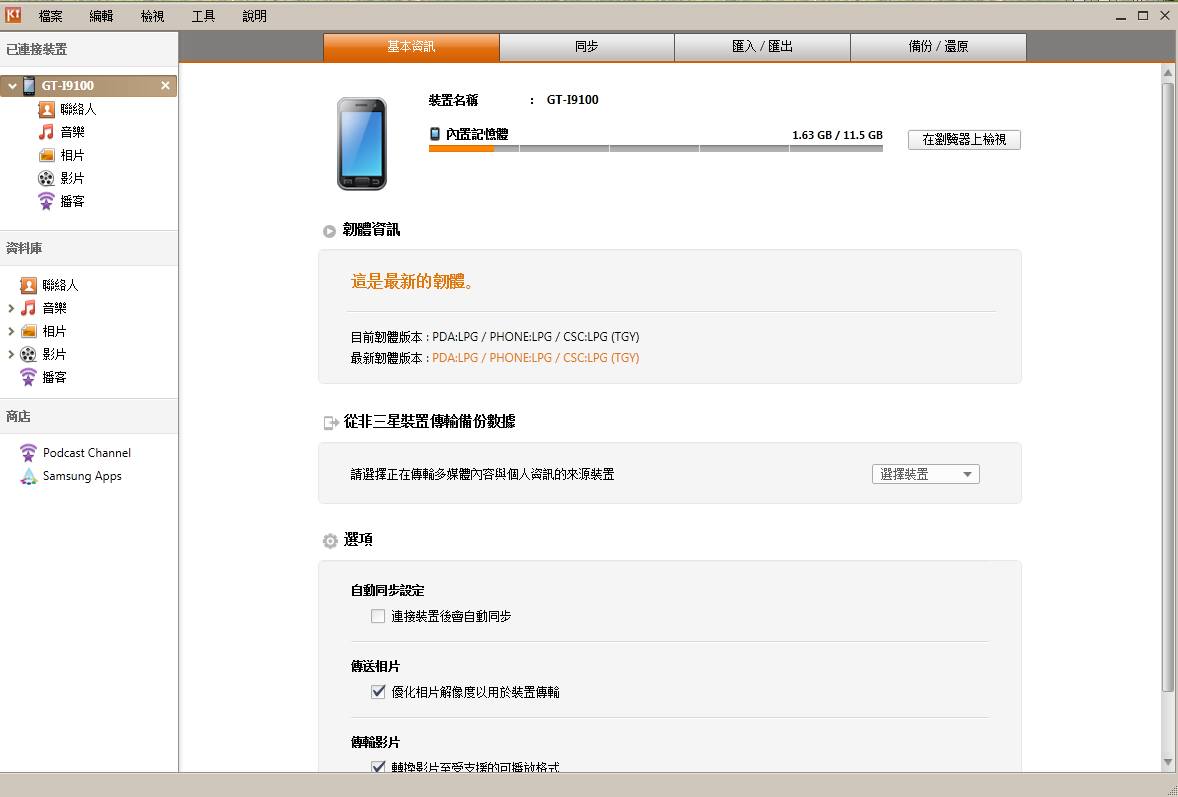Select 影片 videos icon in 資料庫 library
The image size is (1178, 797).
pyautogui.click(x=29, y=354)
